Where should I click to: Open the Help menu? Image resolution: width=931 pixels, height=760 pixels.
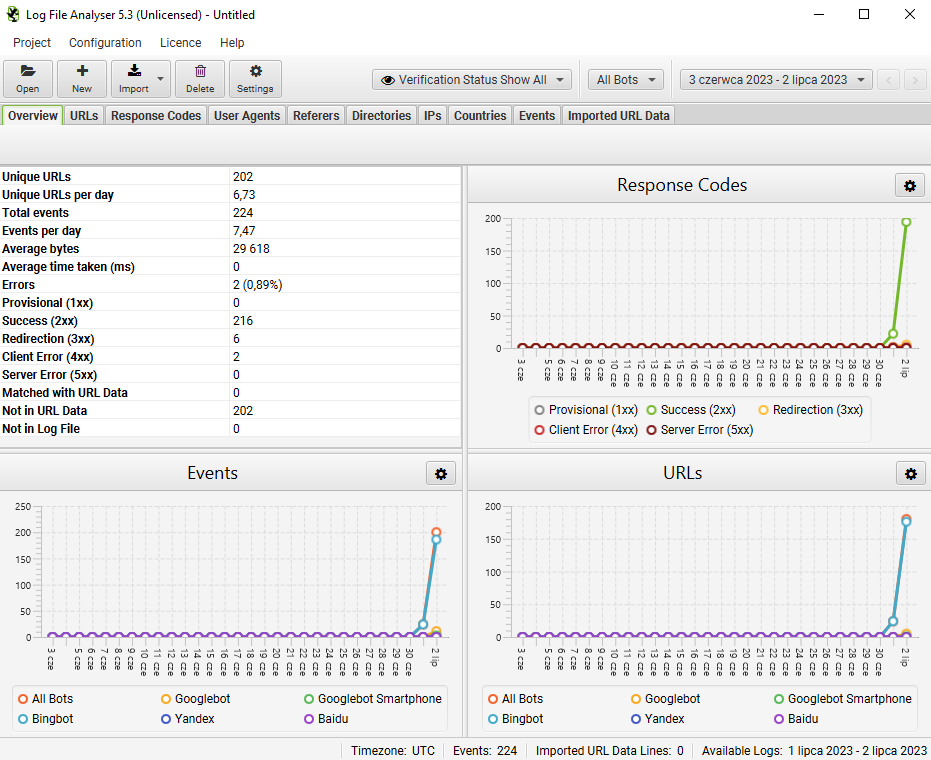coord(232,43)
